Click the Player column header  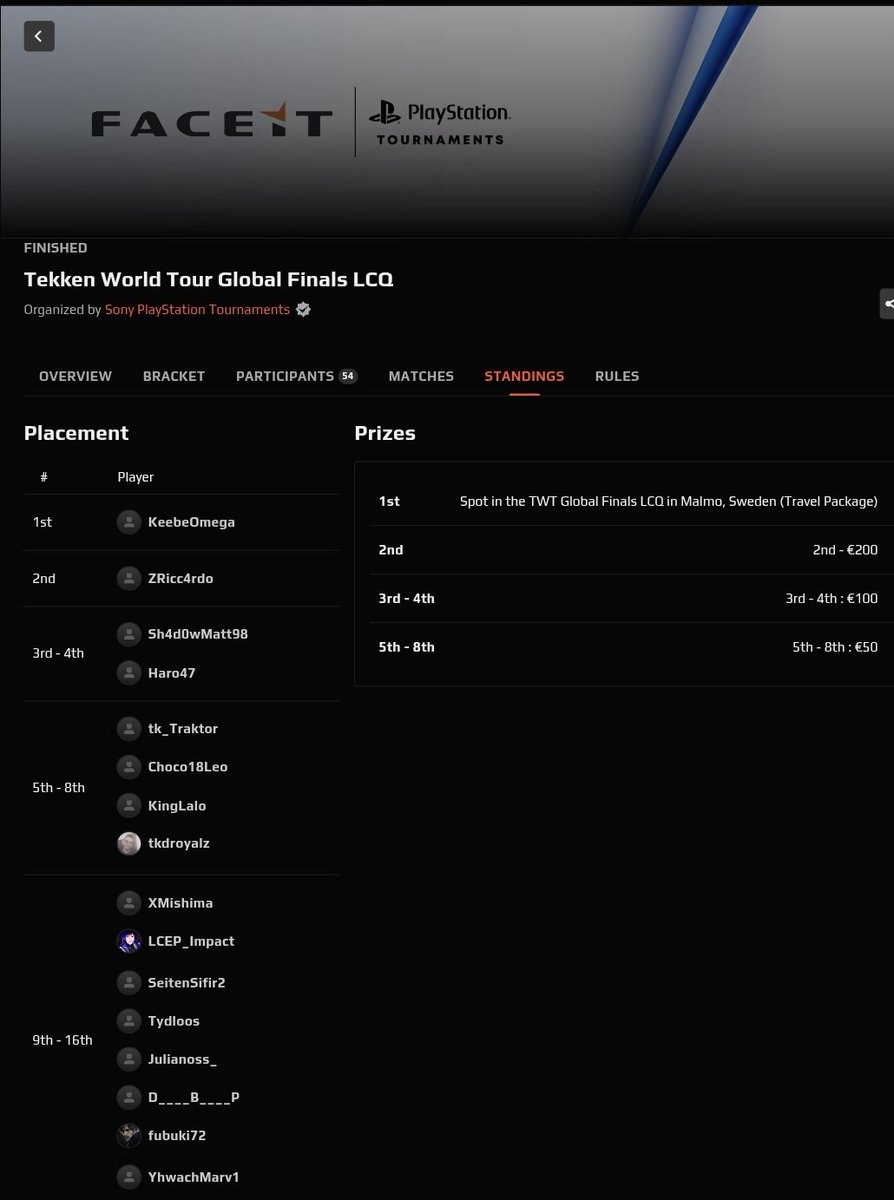pos(135,477)
